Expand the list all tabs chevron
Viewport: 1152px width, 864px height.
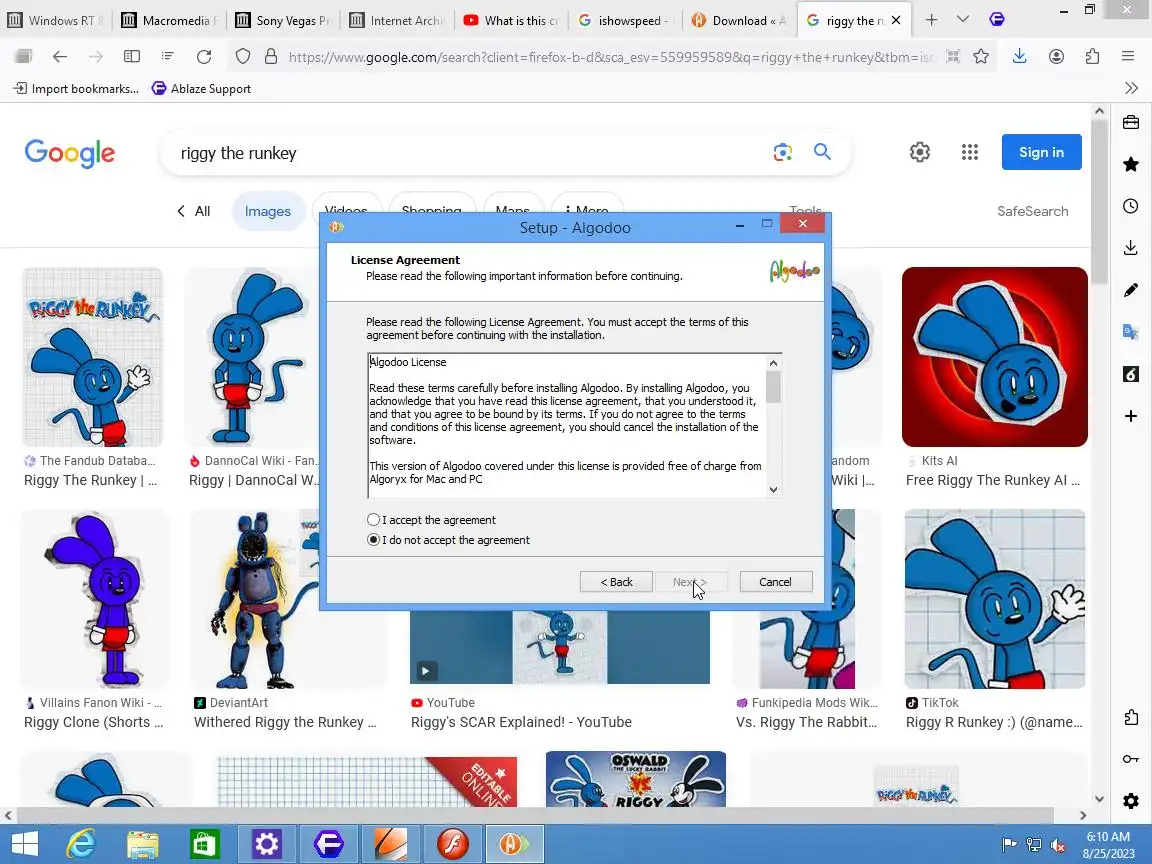(x=962, y=20)
